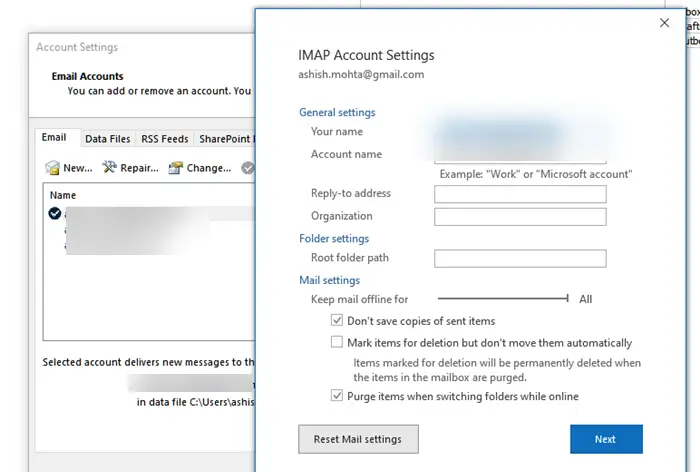700x472 pixels.
Task: Click the Reset Mail settings button
Action: (358, 439)
